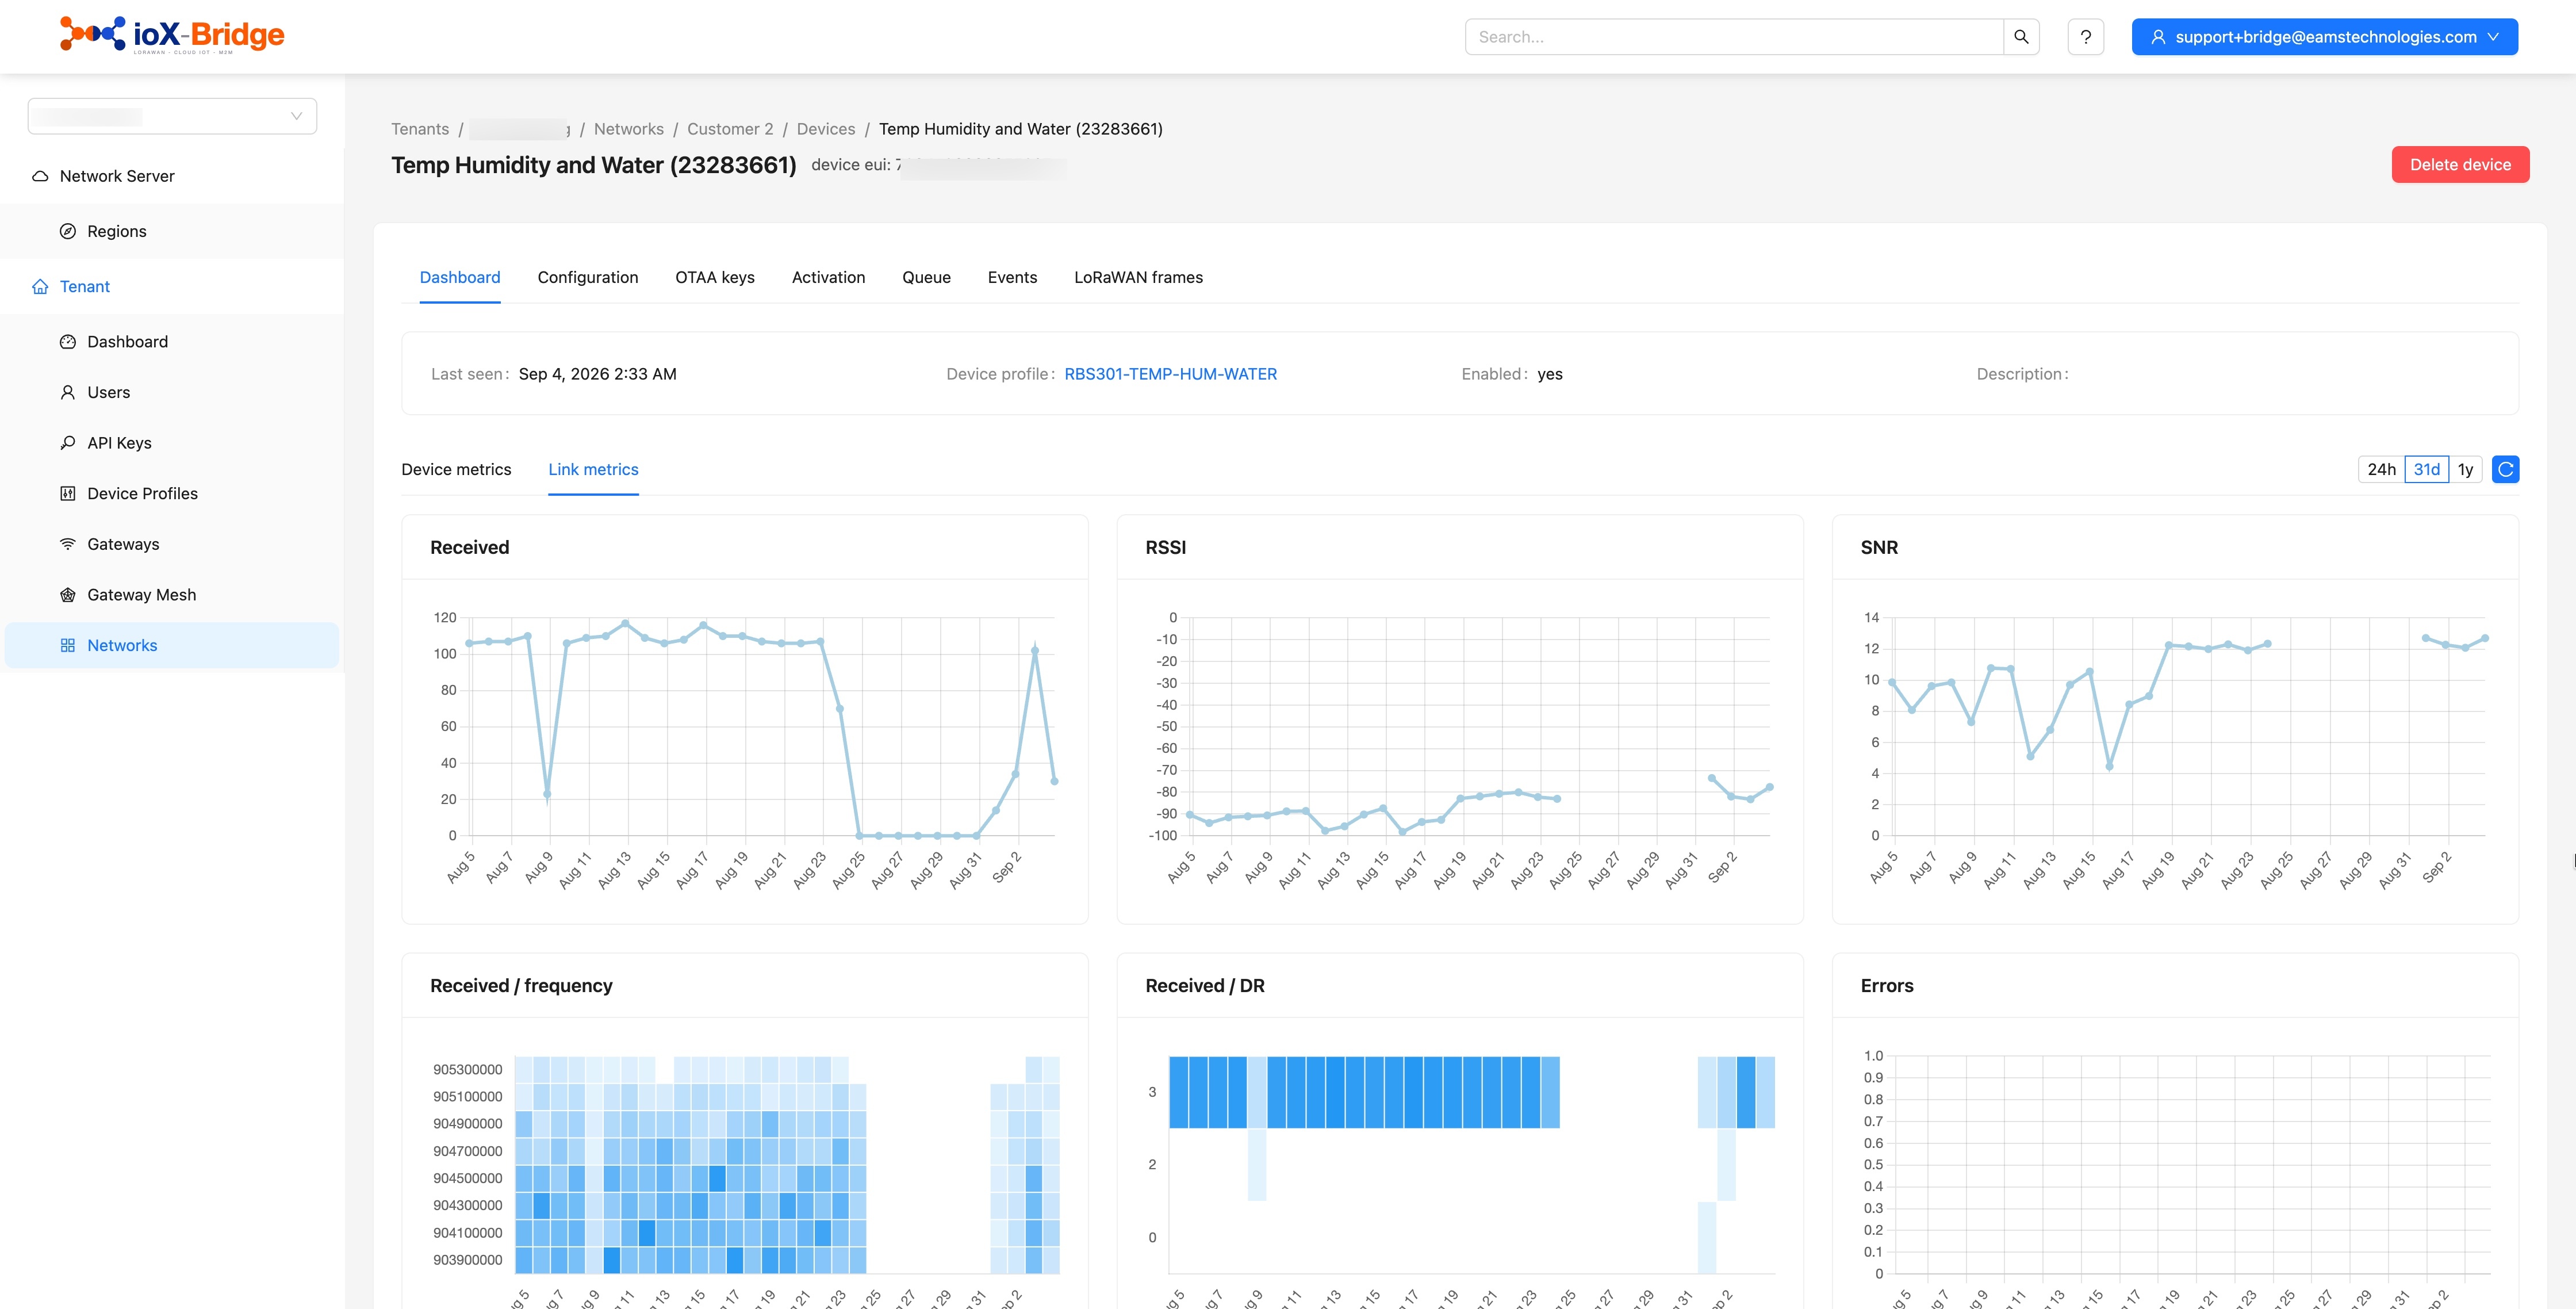Click the Network Server cloud icon
The image size is (2576, 1309).
point(40,176)
